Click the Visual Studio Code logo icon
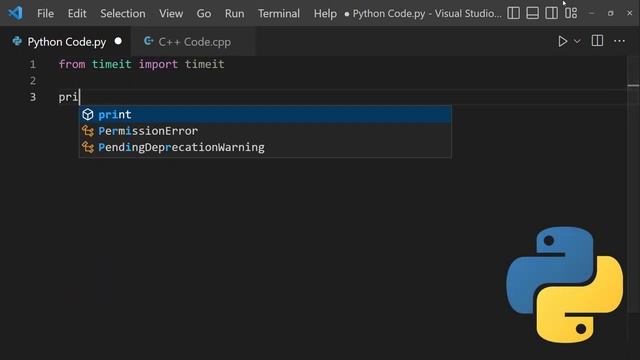Screen dimensions: 640x360 [x=16, y=13]
